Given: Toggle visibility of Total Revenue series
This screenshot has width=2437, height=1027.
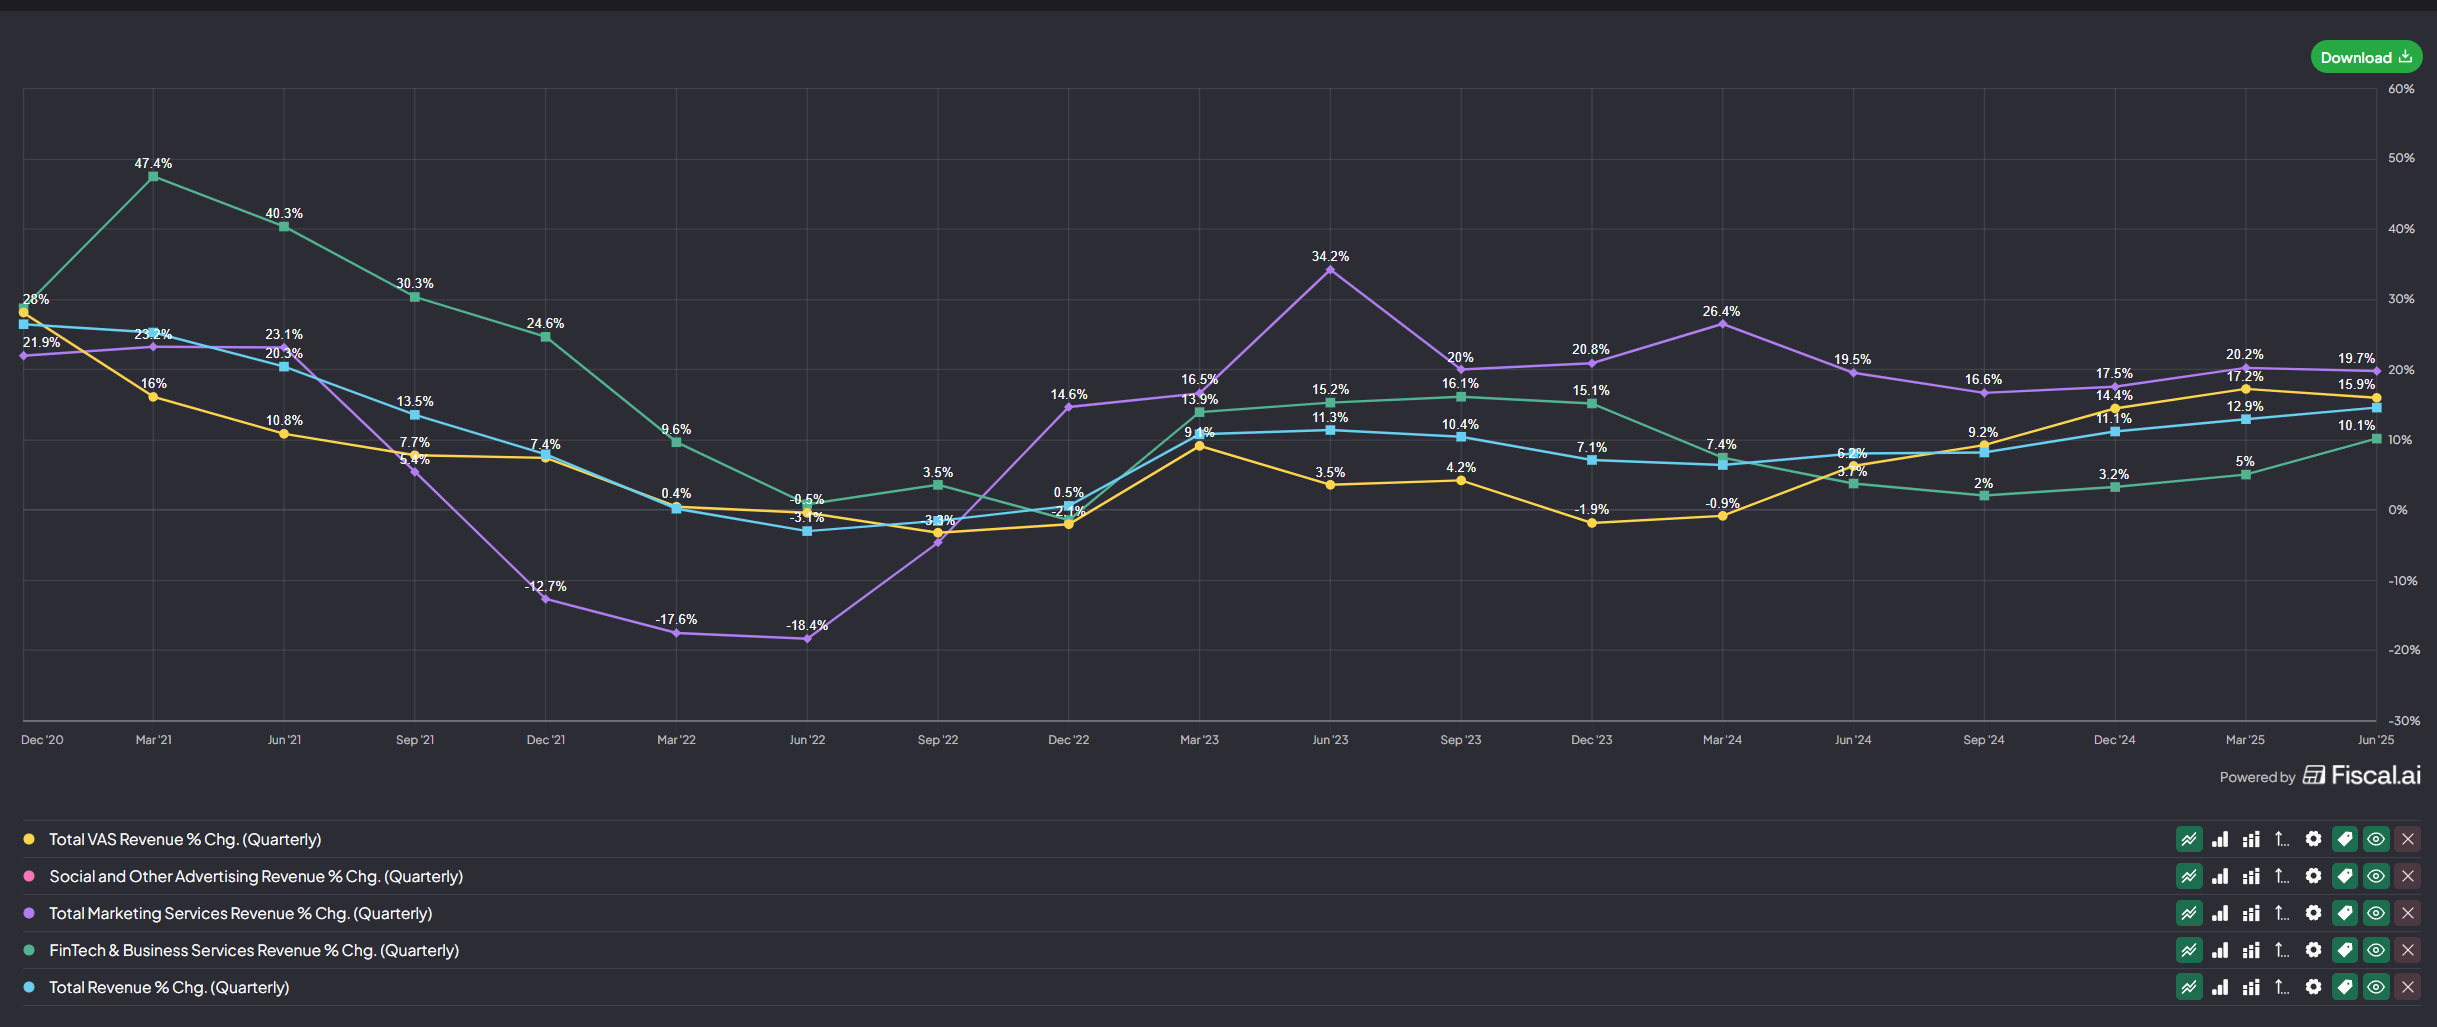Looking at the screenshot, I should pyautogui.click(x=2376, y=987).
